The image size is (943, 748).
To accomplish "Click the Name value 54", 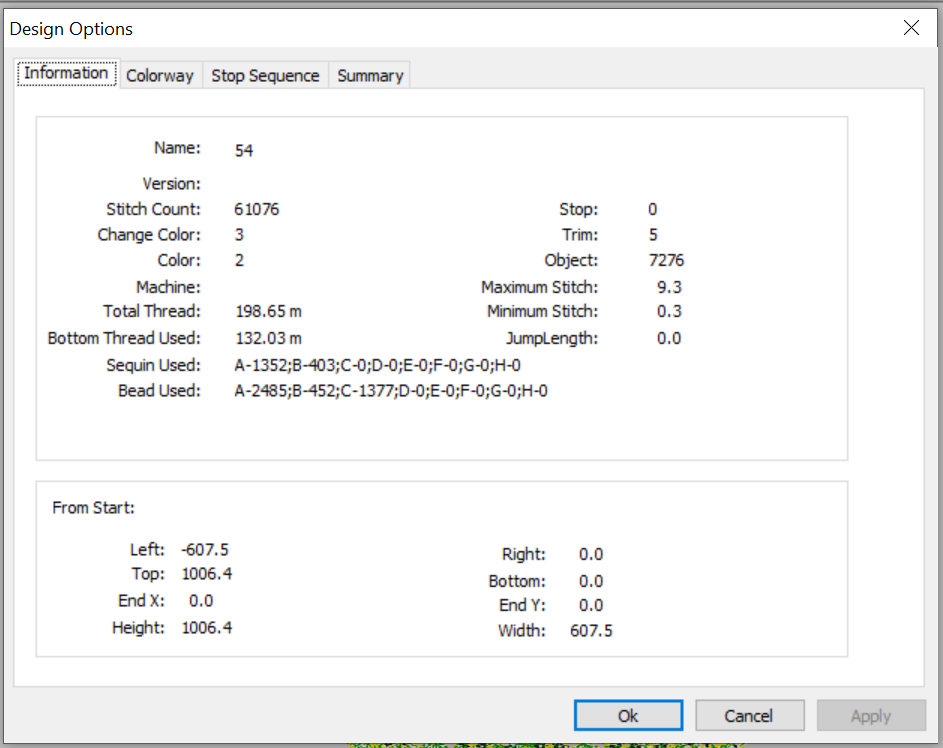I will (244, 150).
